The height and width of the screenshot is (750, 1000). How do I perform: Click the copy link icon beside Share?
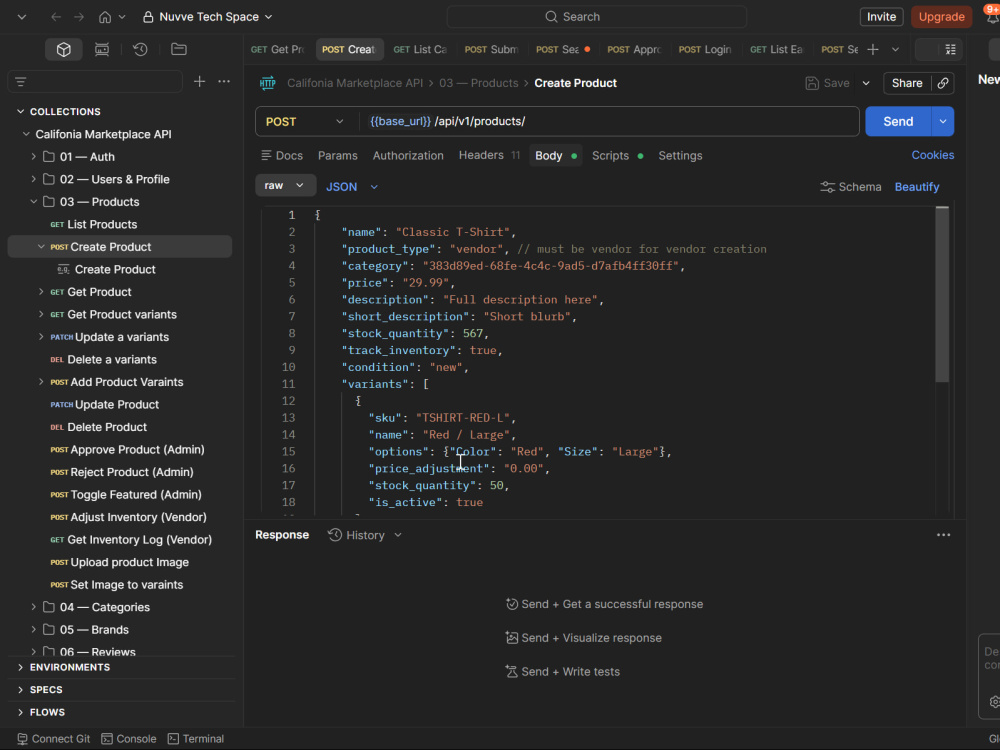pyautogui.click(x=943, y=83)
